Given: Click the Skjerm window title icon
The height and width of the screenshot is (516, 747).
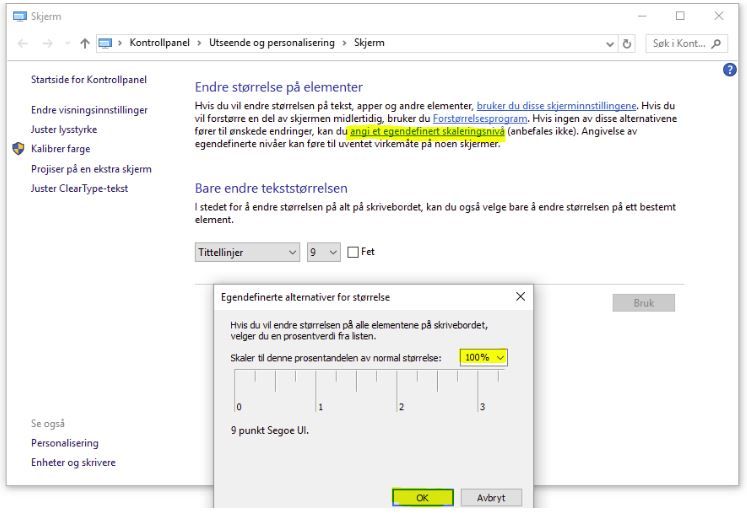Looking at the screenshot, I should point(20,16).
